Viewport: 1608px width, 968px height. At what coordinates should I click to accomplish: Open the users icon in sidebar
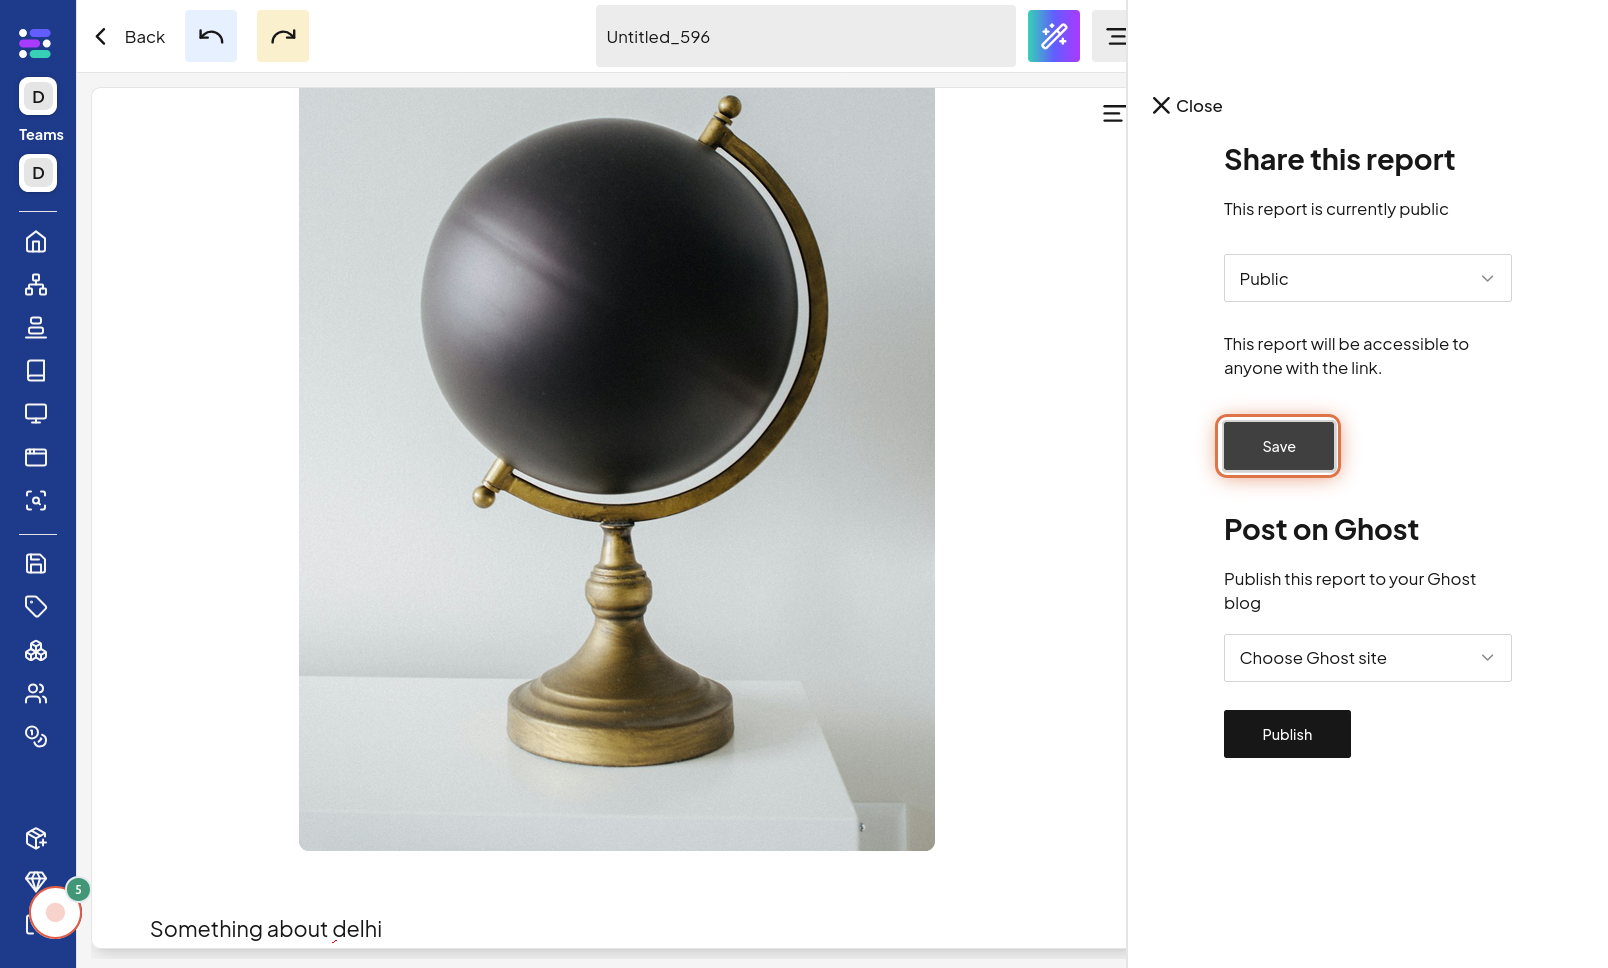pyautogui.click(x=36, y=693)
